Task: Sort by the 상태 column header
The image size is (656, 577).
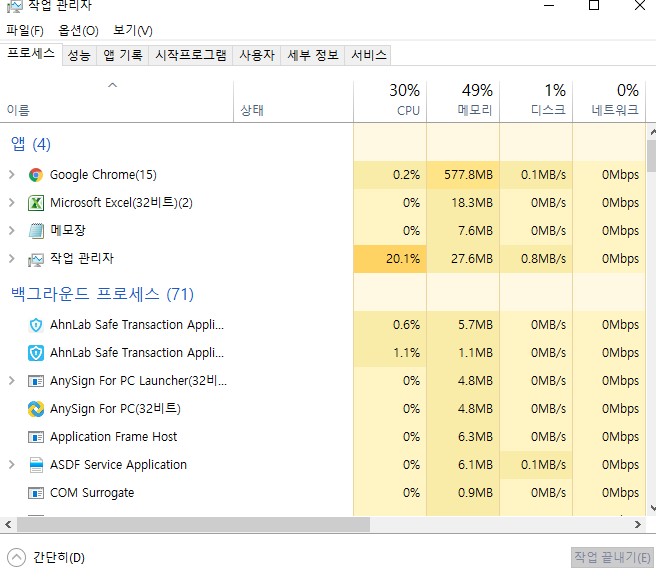Action: pyautogui.click(x=293, y=102)
